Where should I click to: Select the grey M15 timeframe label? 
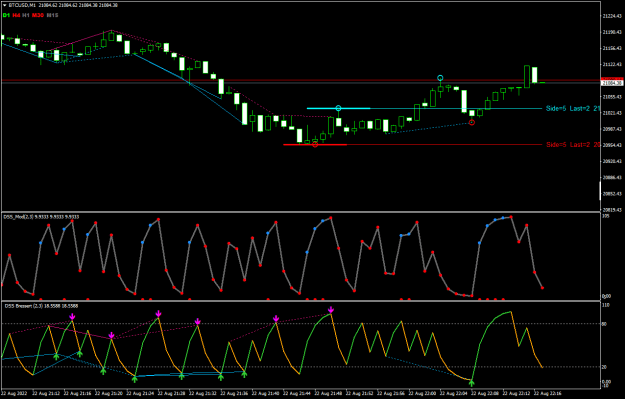[52, 15]
